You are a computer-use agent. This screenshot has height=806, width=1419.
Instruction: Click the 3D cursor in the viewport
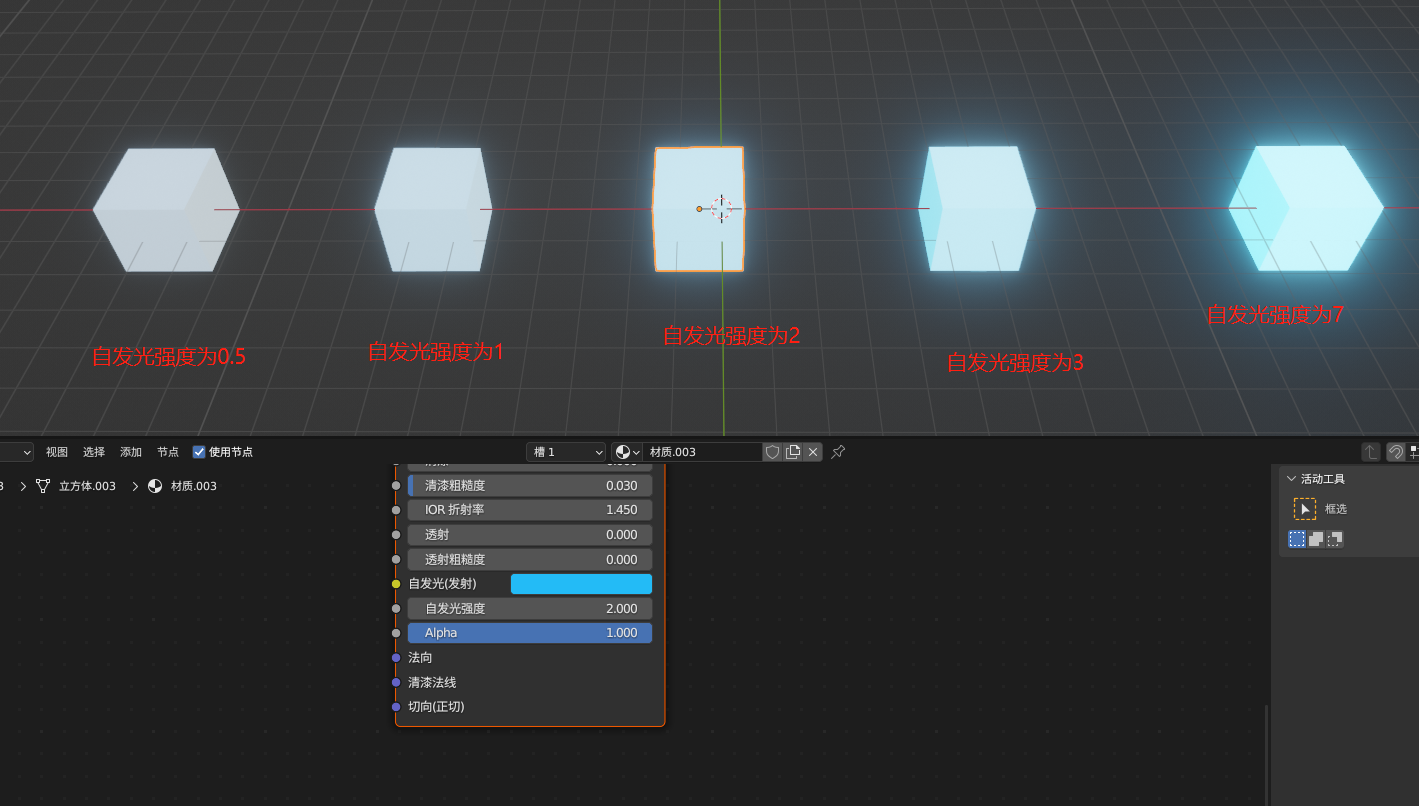point(721,208)
